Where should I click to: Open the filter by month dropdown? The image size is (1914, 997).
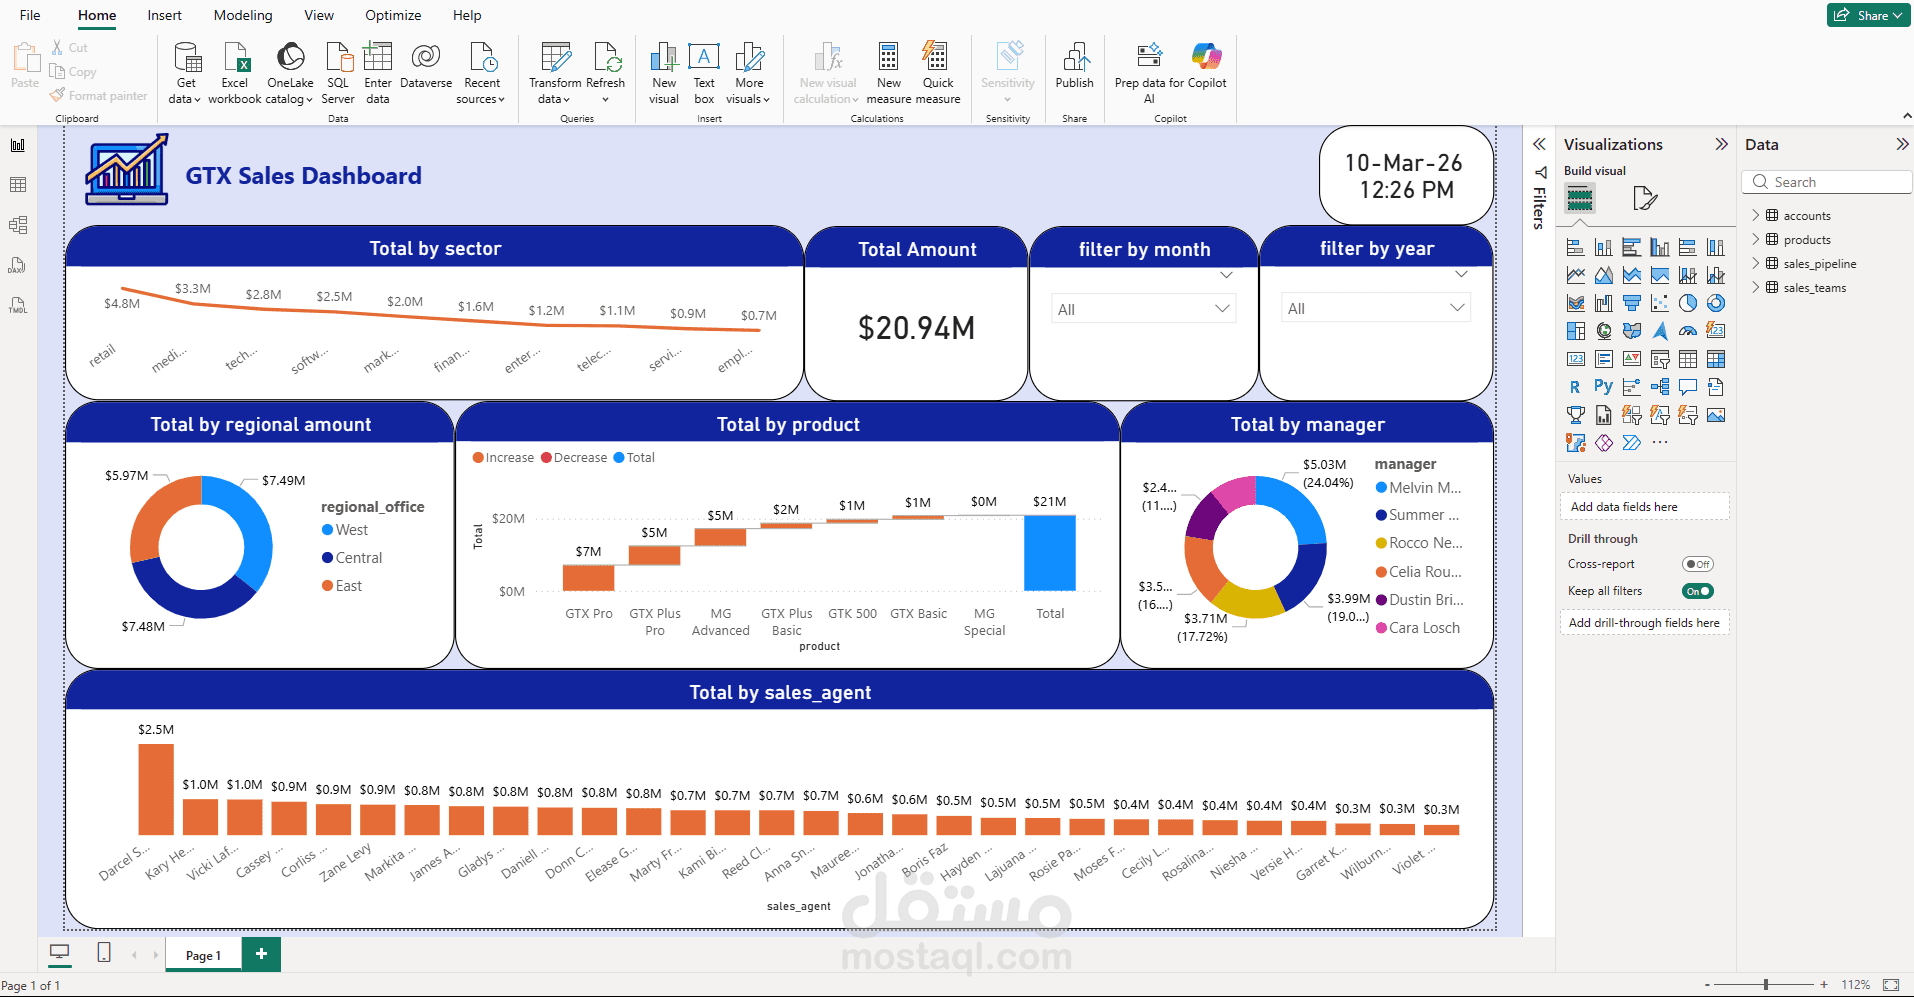[1222, 308]
